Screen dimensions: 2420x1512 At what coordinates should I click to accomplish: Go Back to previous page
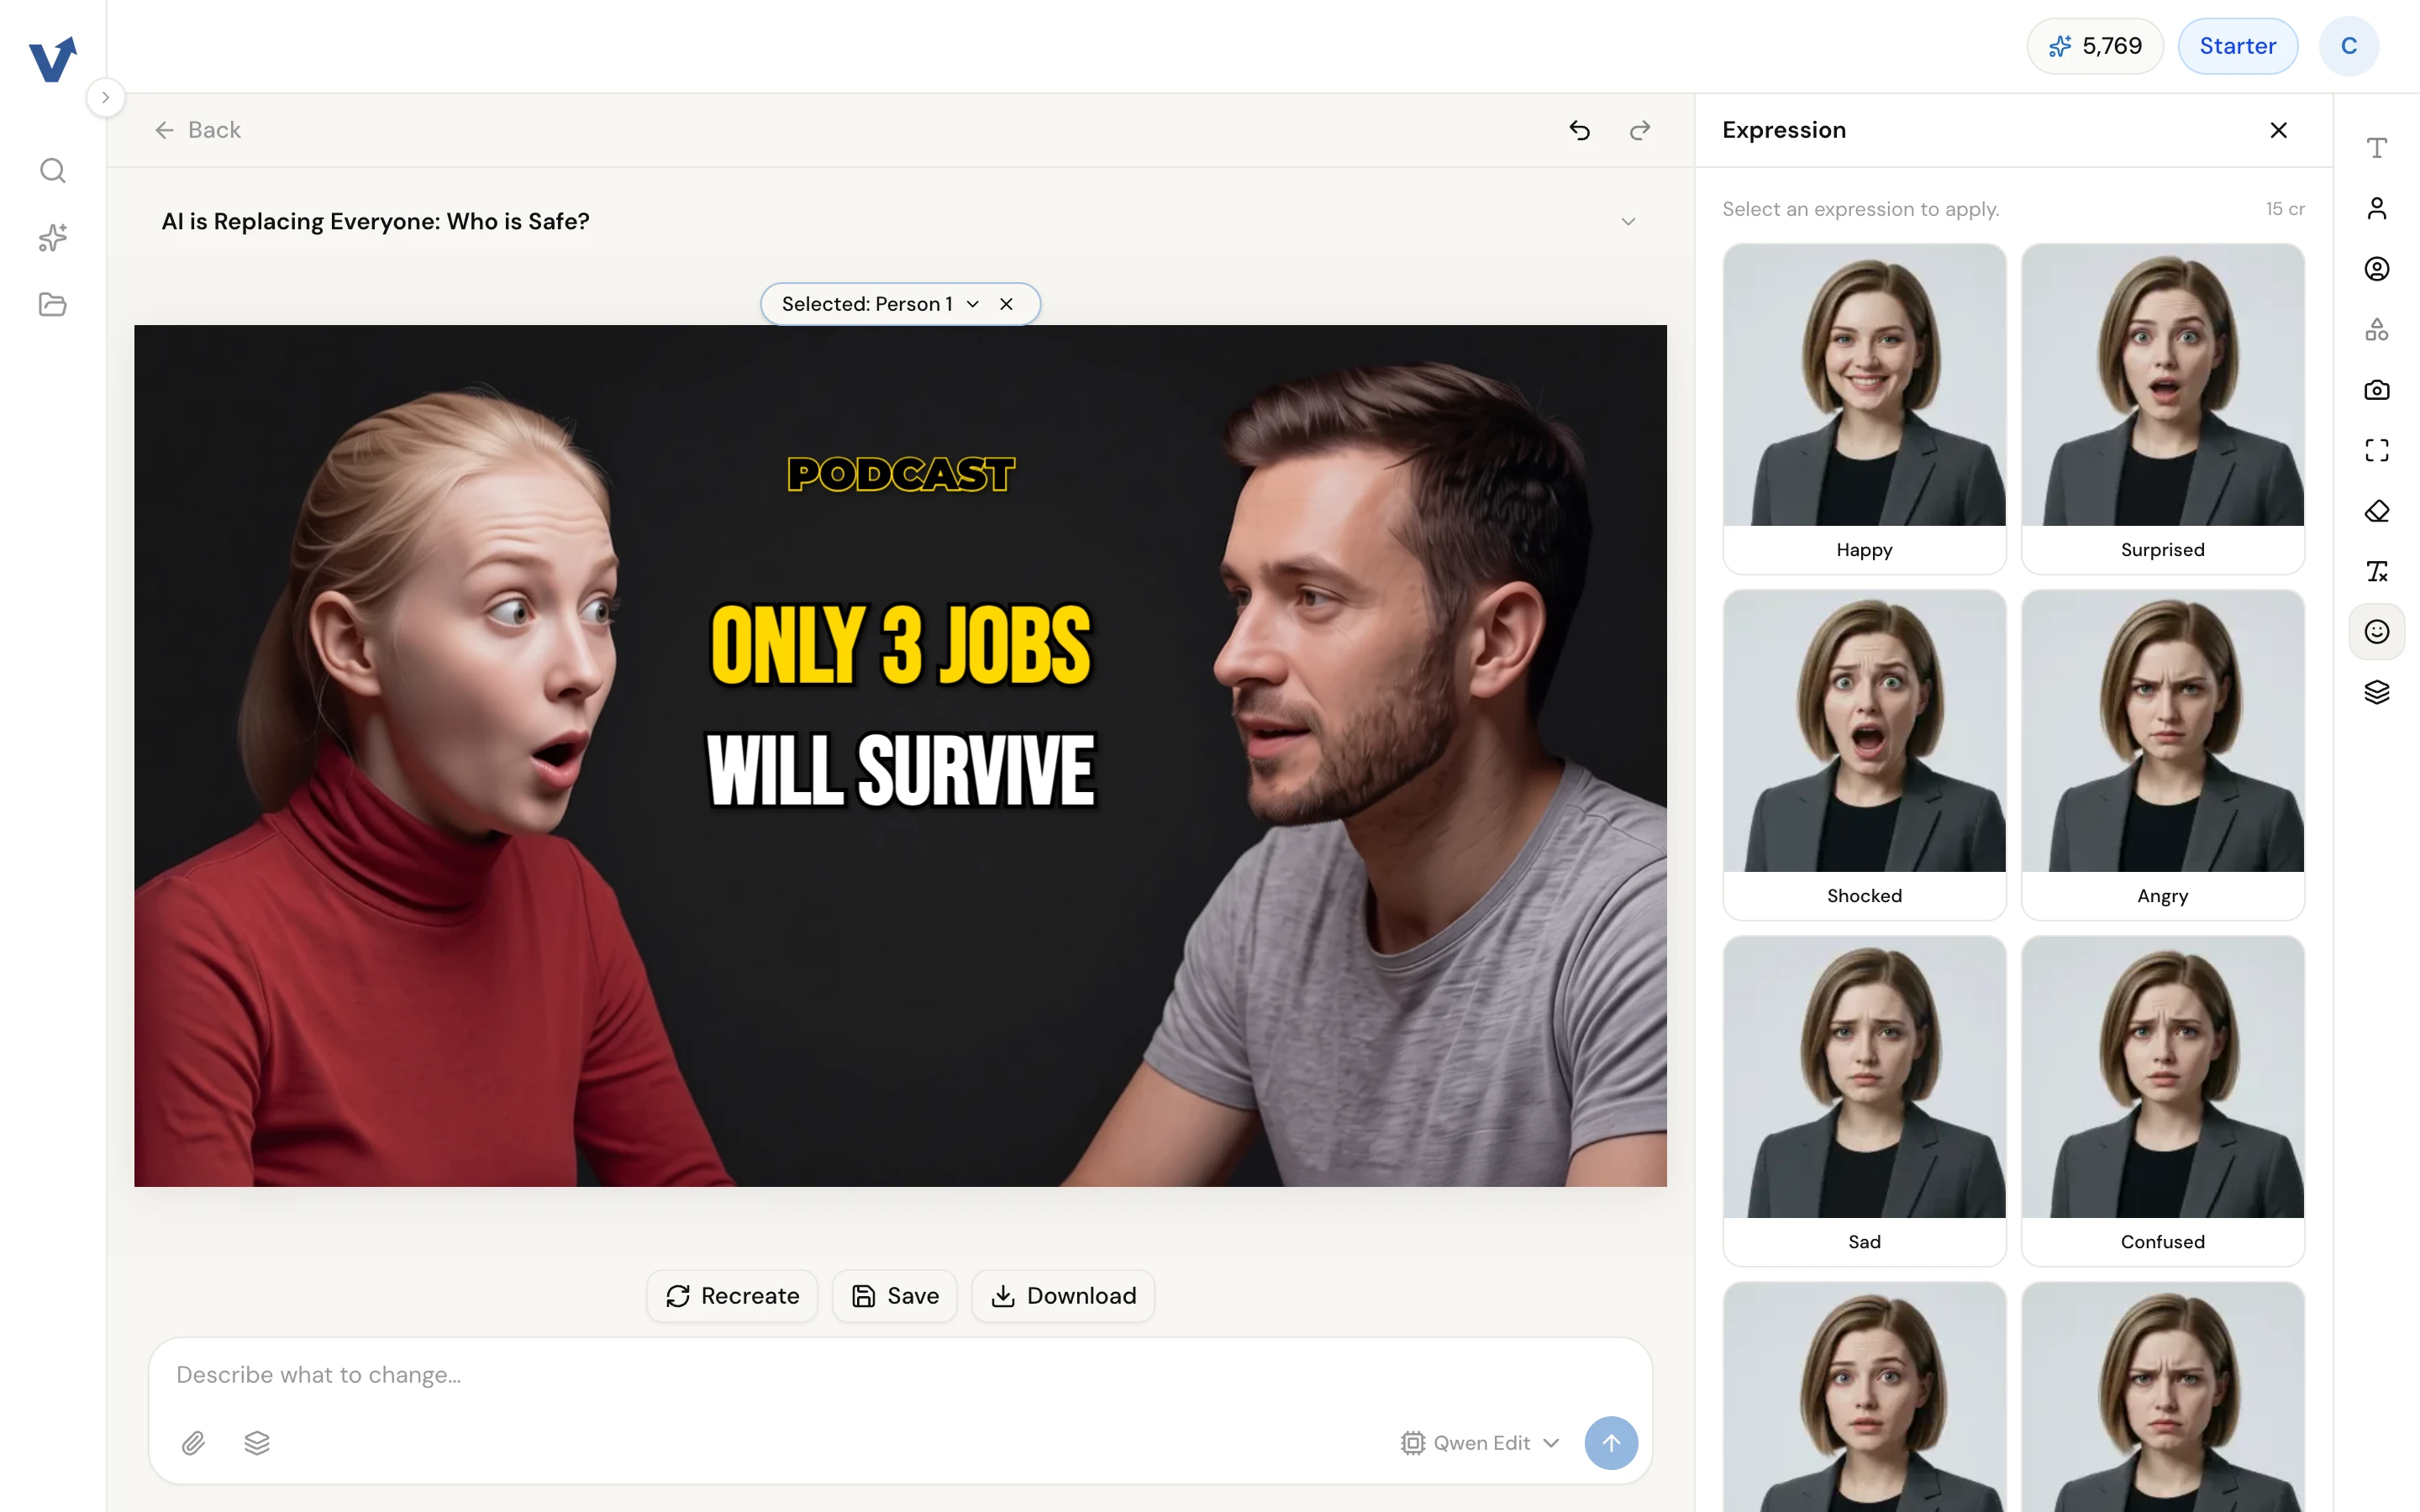[198, 130]
